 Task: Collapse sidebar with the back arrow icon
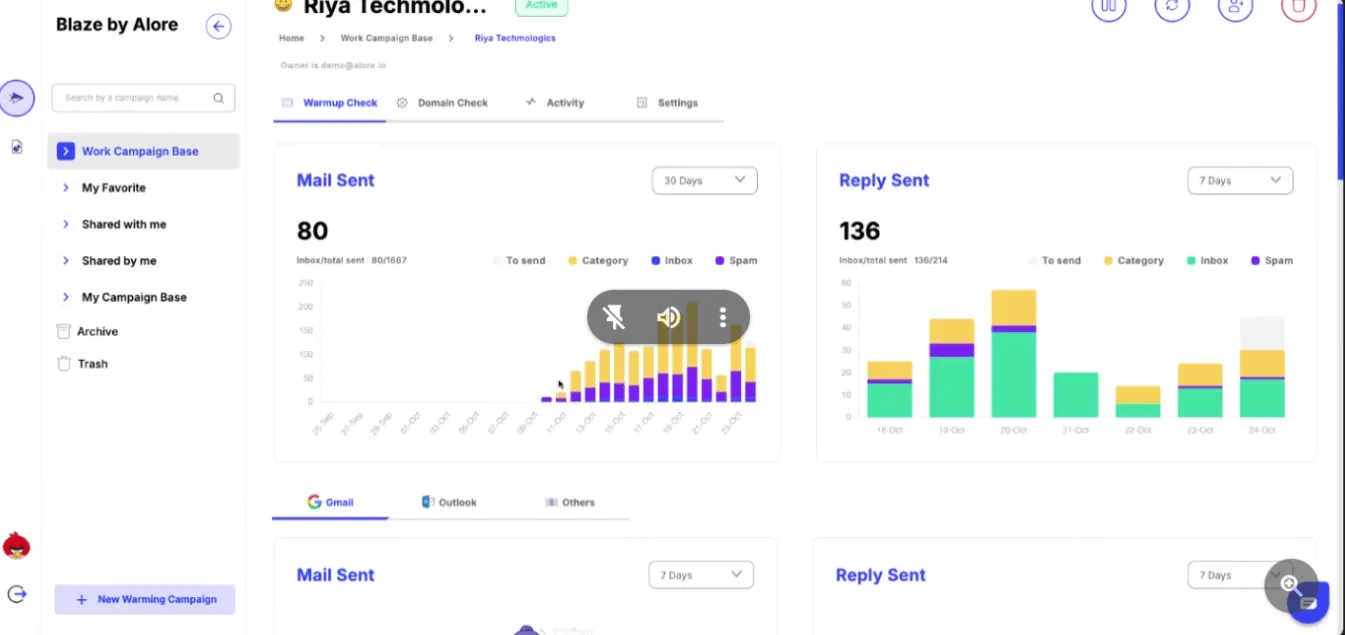(x=219, y=26)
